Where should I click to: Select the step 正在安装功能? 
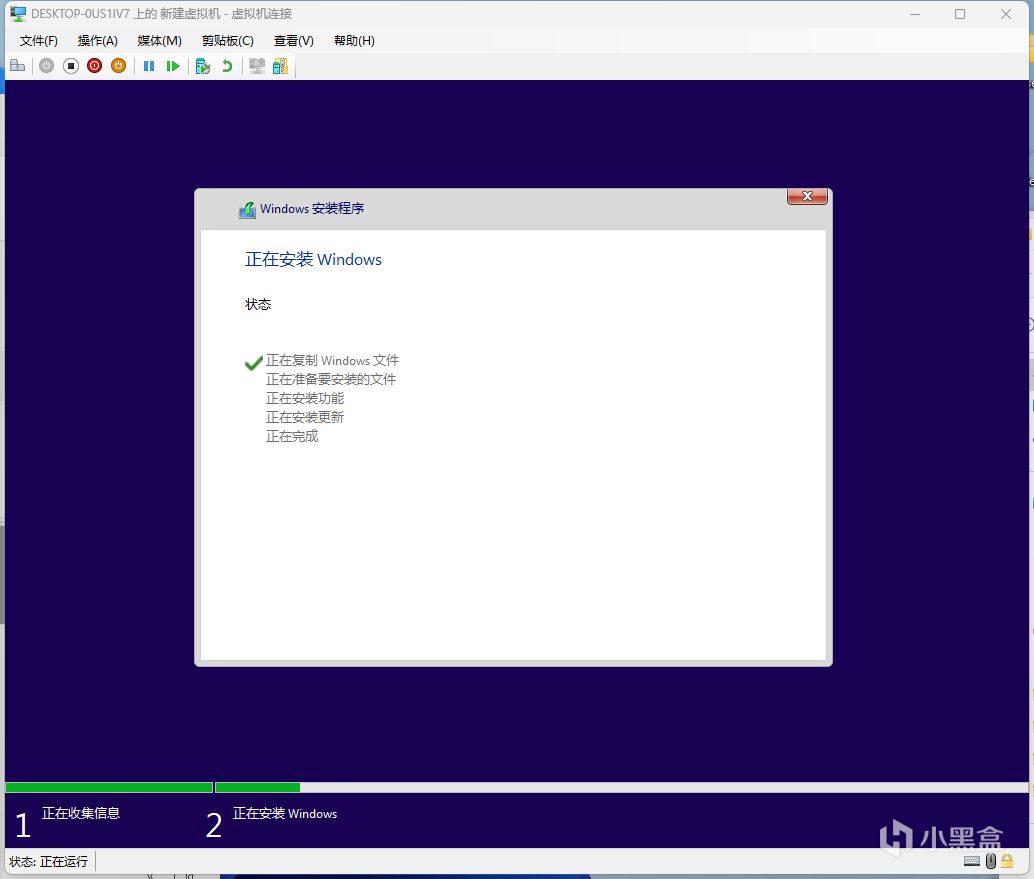click(305, 398)
